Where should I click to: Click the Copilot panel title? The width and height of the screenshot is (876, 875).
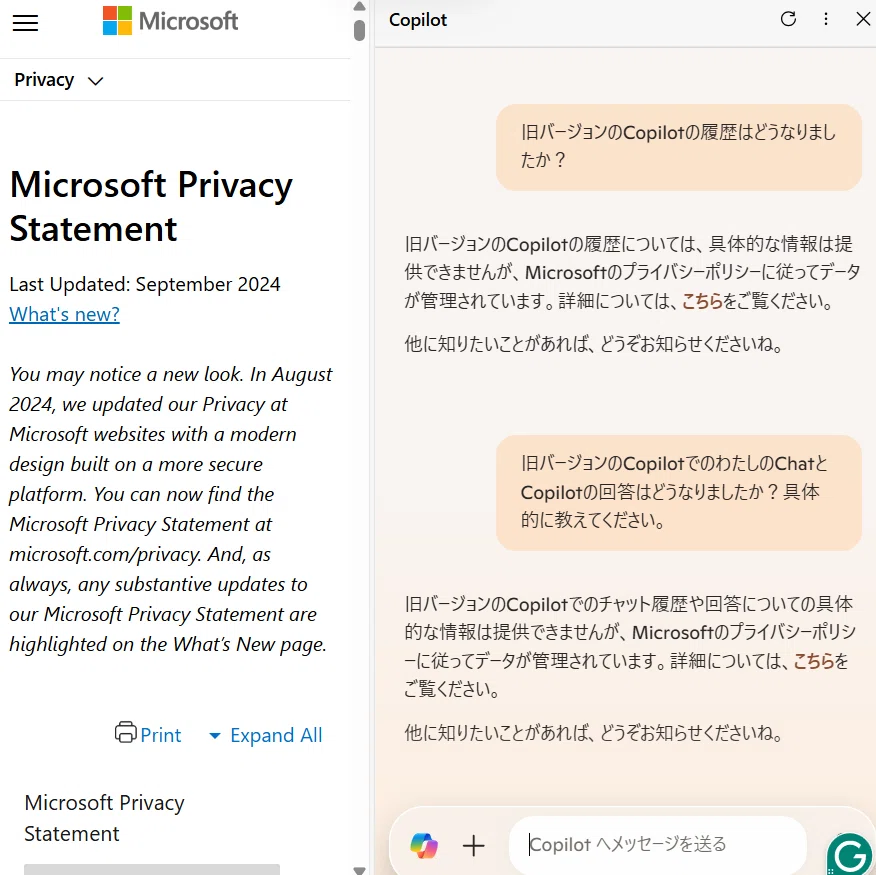pyautogui.click(x=417, y=20)
